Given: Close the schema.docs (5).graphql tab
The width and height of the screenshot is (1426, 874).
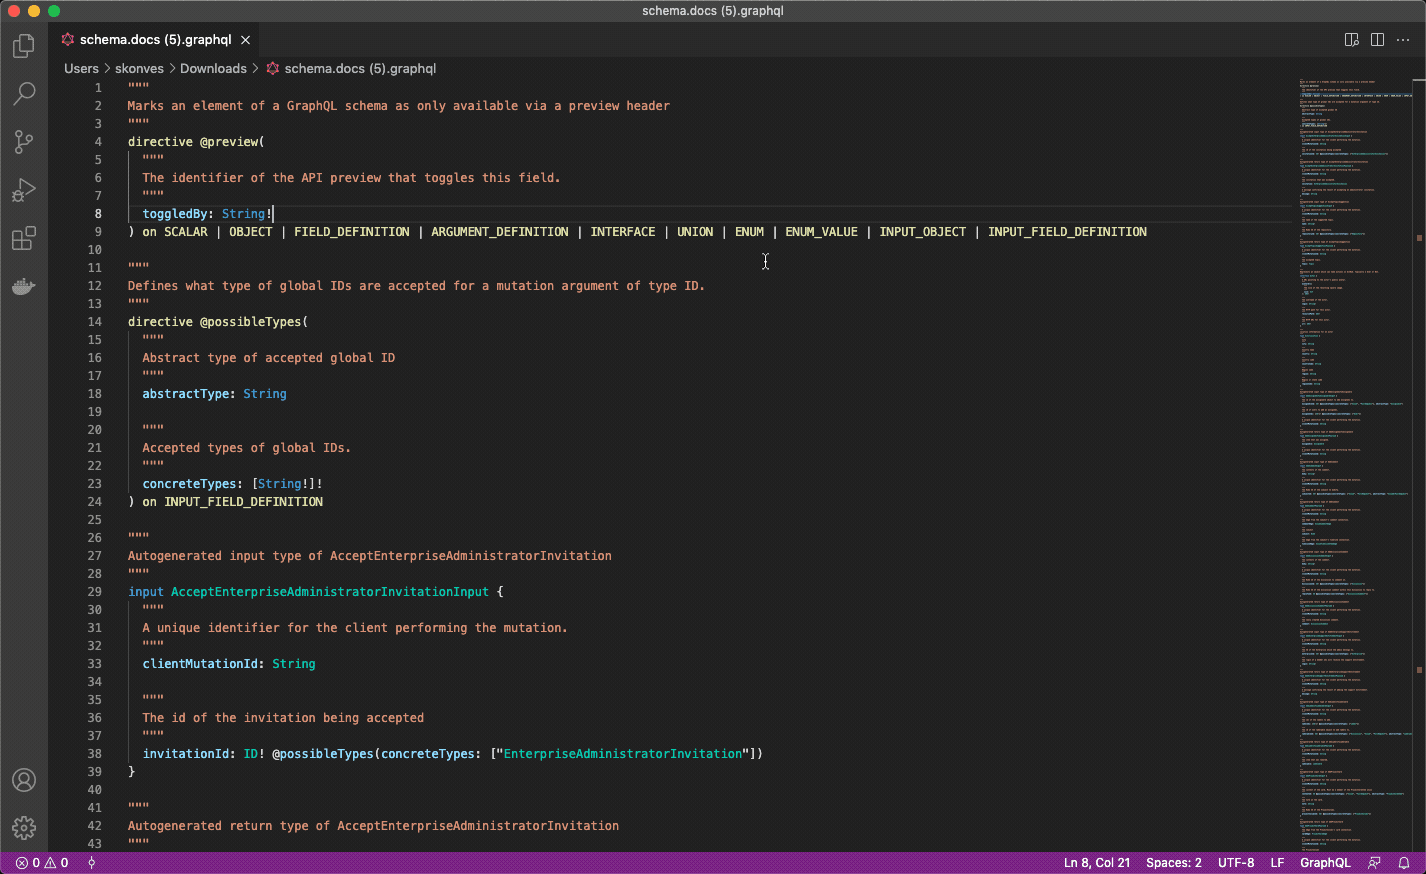Looking at the screenshot, I should pos(245,40).
